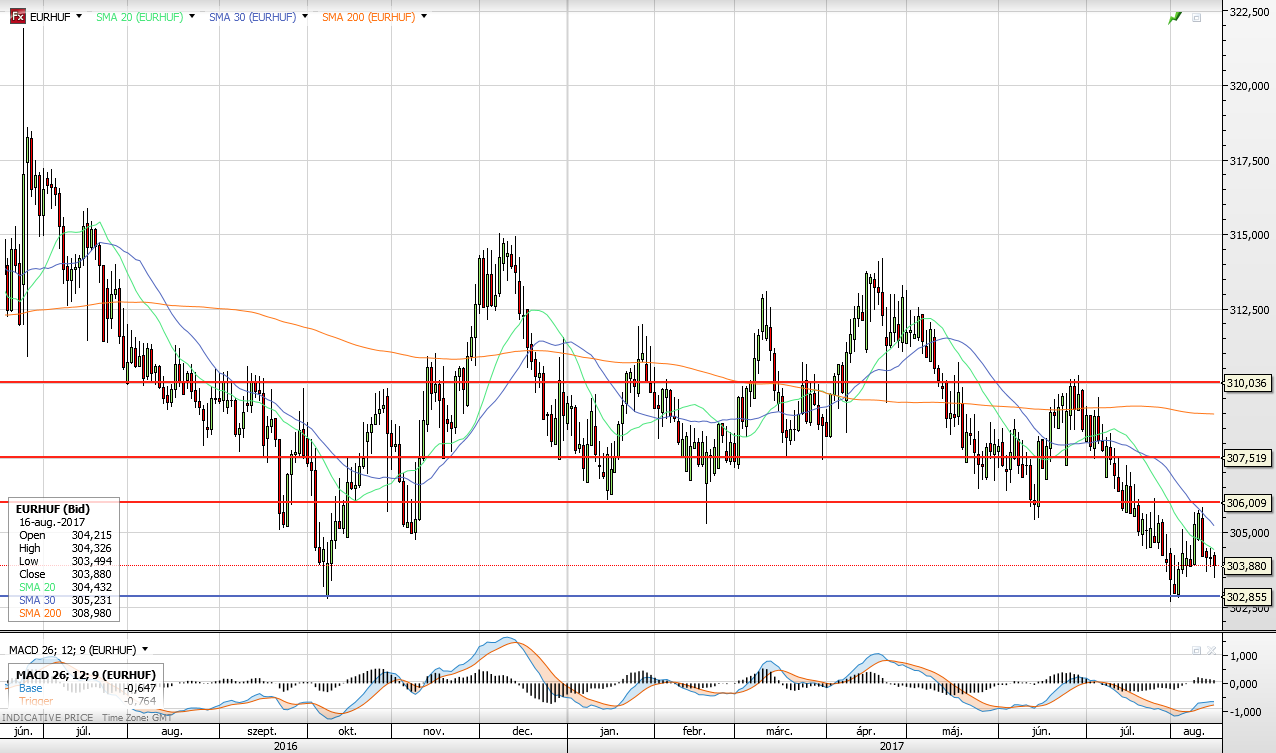Click the 307,519 price tag on axis
The width and height of the screenshot is (1276, 753).
click(x=1247, y=457)
